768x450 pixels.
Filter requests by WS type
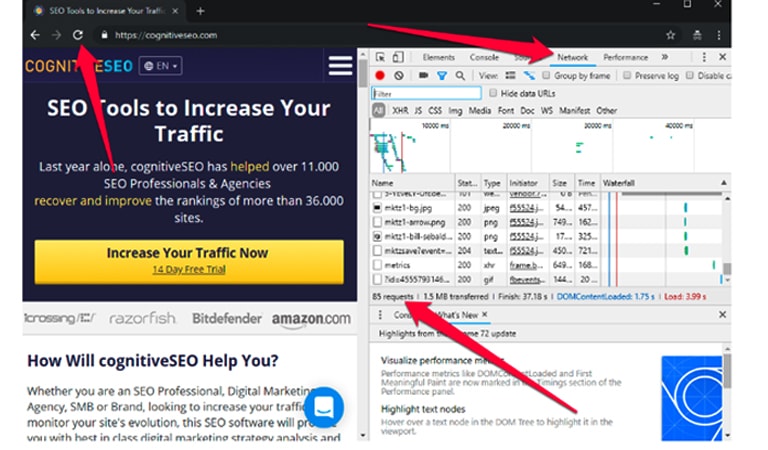(x=547, y=111)
